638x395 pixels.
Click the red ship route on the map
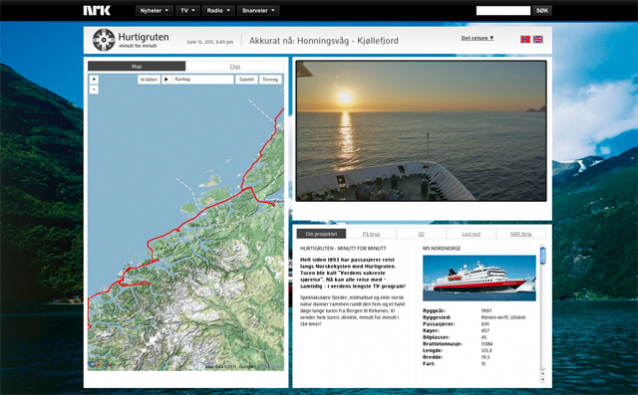pyautogui.click(x=206, y=208)
